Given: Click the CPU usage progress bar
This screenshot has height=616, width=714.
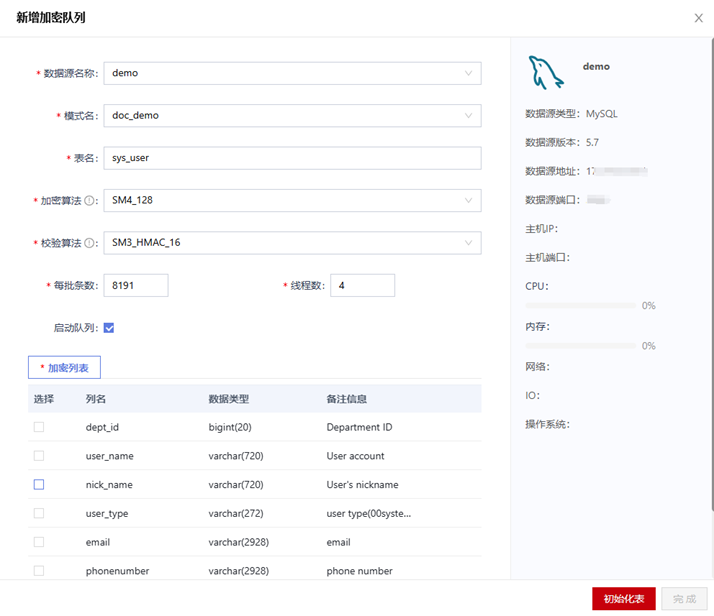Looking at the screenshot, I should click(580, 305).
